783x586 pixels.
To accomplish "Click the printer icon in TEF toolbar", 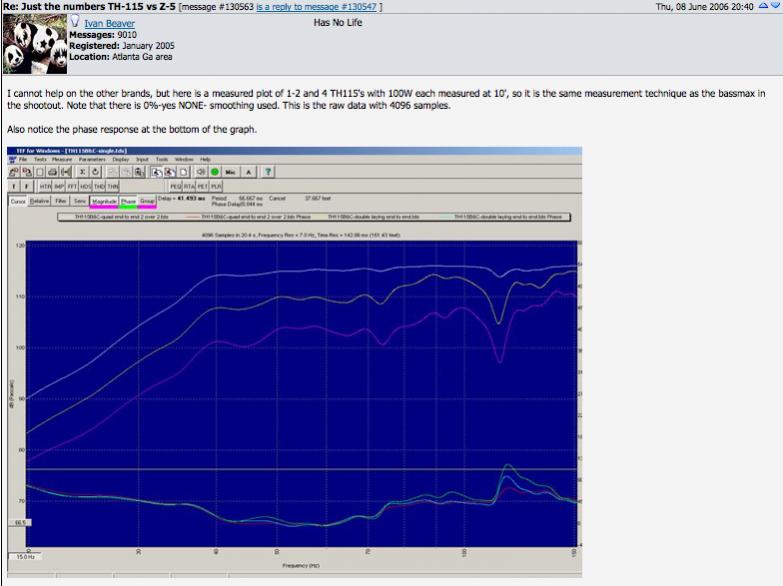I will [x=52, y=172].
